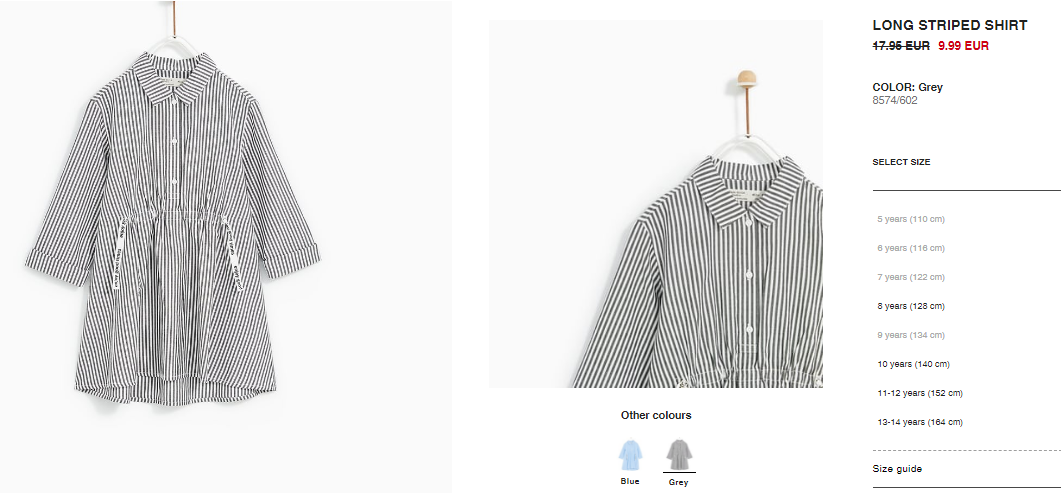This screenshot has width=1061, height=493.
Task: Choose size 10 years (140 cm)
Action: point(913,365)
